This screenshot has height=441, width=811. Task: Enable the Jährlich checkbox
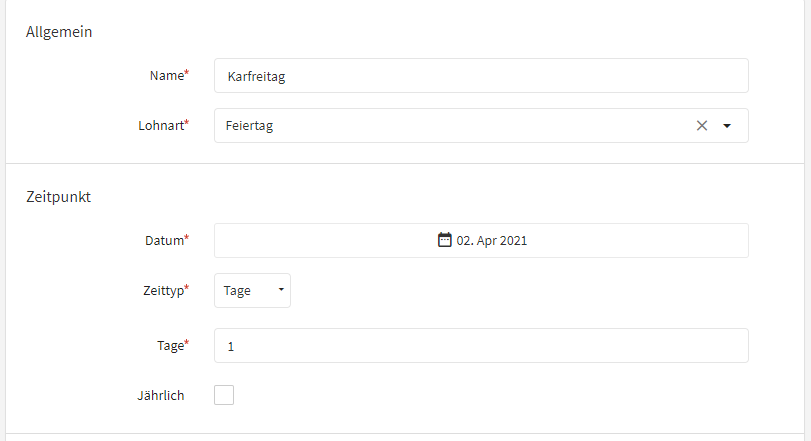(224, 395)
